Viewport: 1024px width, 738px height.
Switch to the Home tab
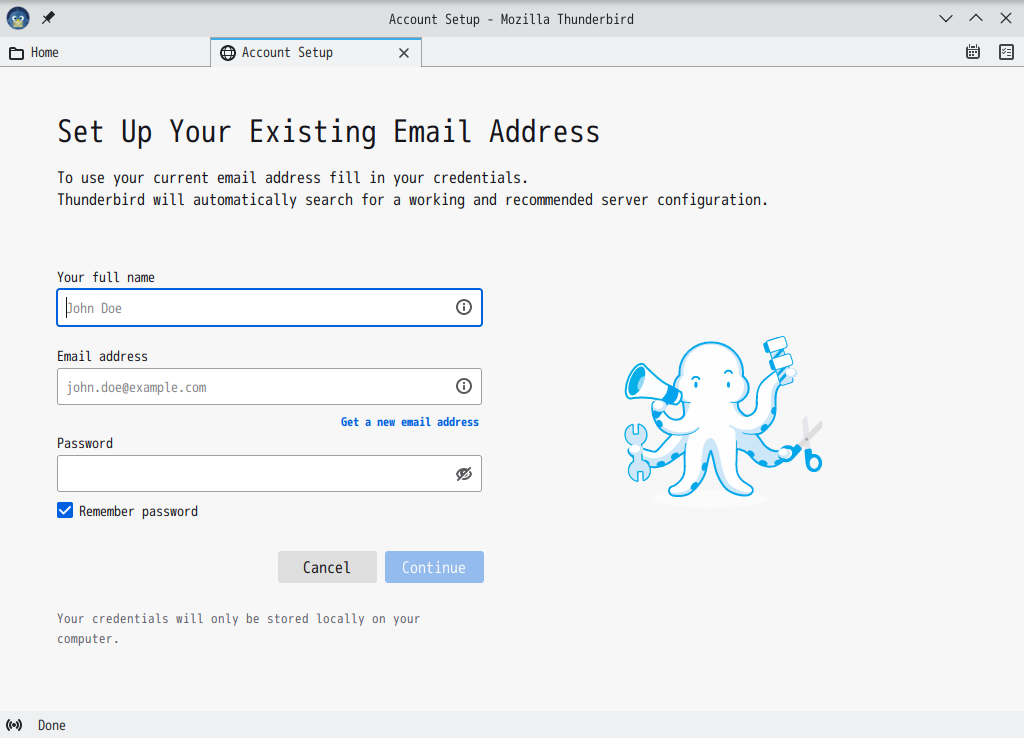click(105, 52)
